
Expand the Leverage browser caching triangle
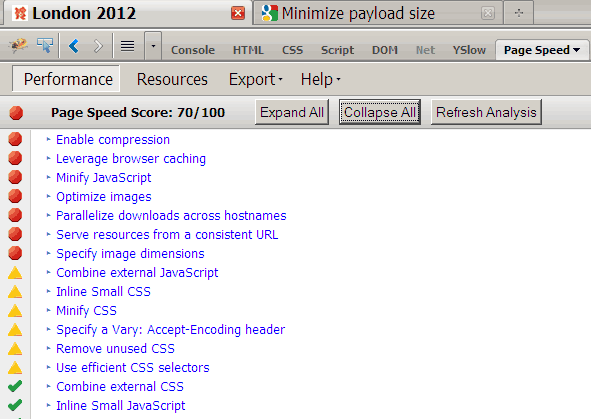[48, 158]
